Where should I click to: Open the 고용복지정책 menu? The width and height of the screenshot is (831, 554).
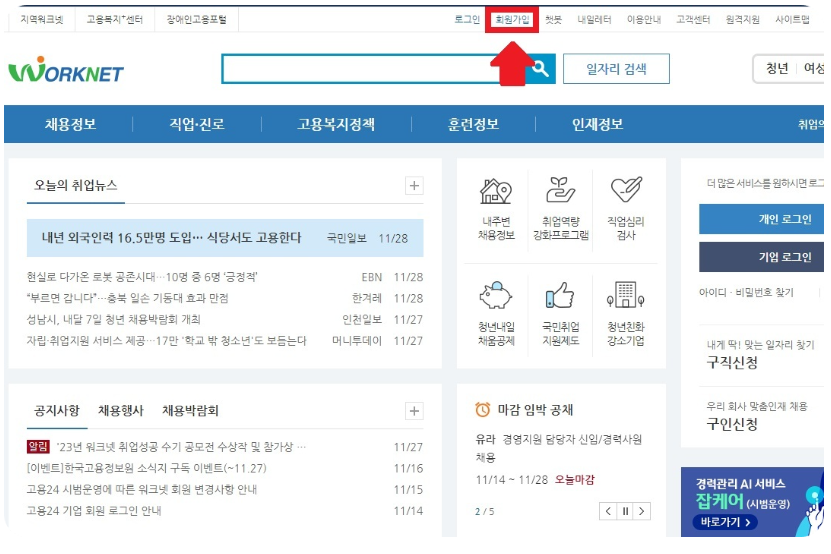tap(336, 124)
